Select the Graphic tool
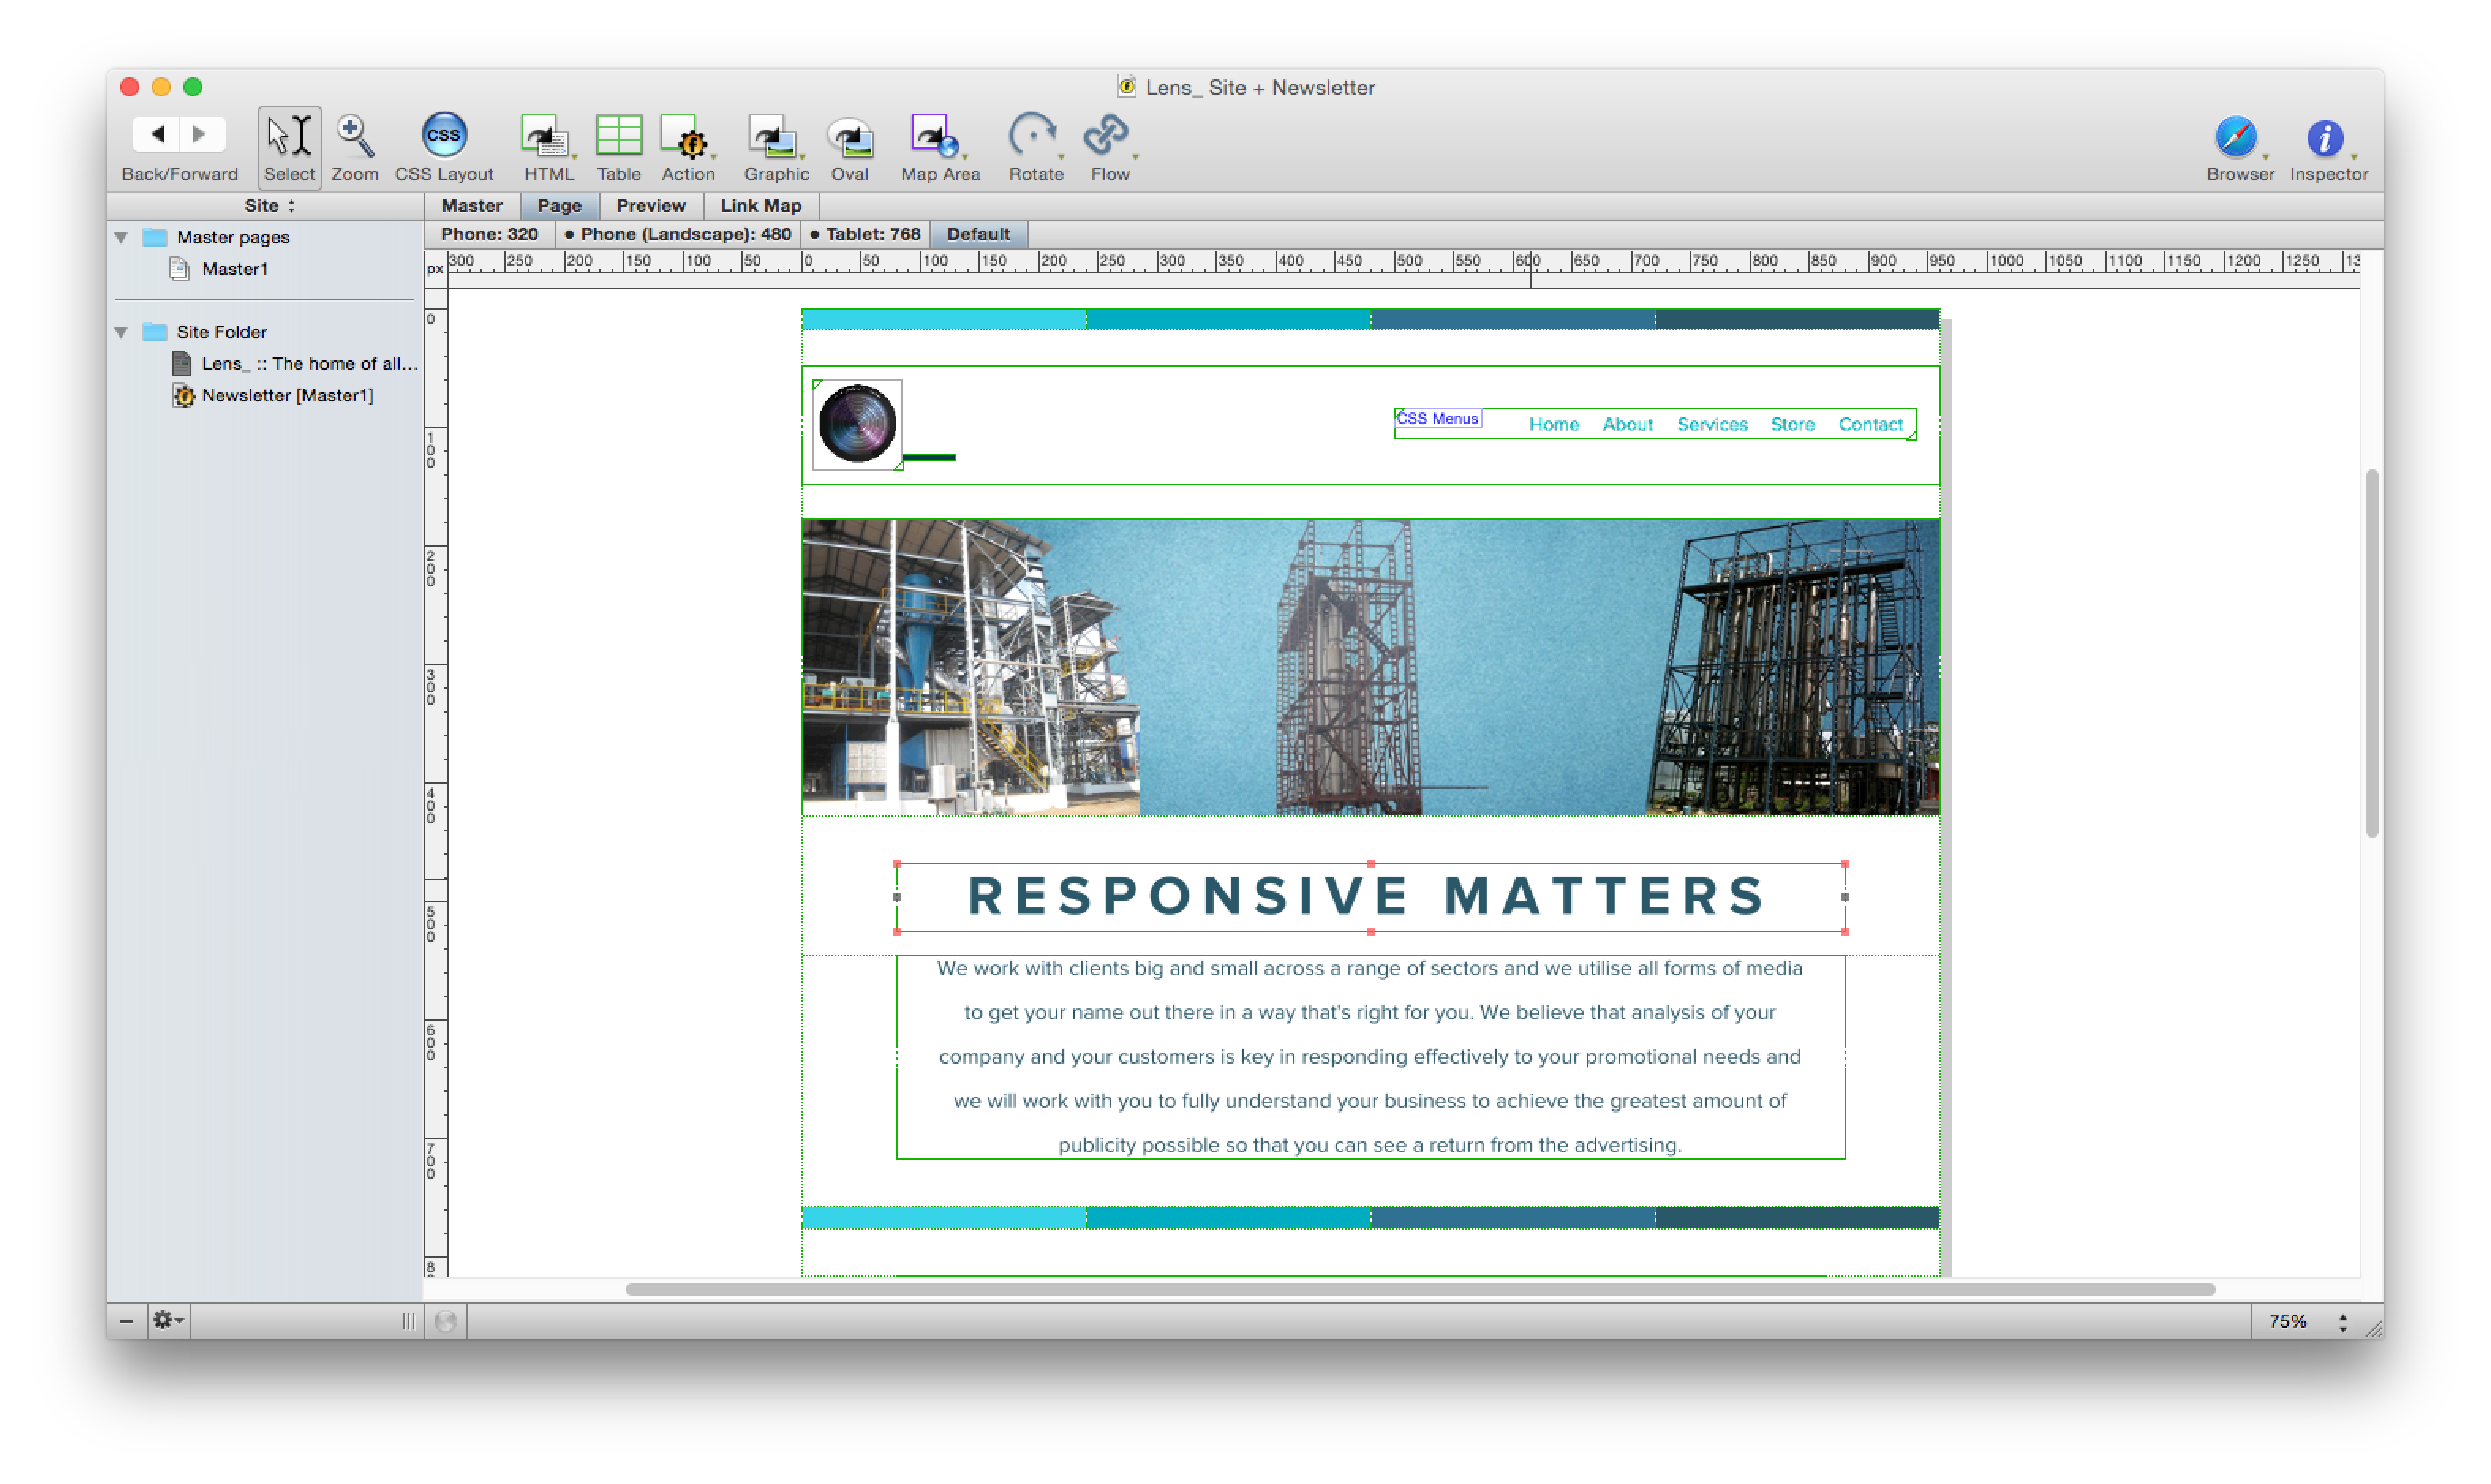The width and height of the screenshot is (2491, 1484). click(x=774, y=137)
